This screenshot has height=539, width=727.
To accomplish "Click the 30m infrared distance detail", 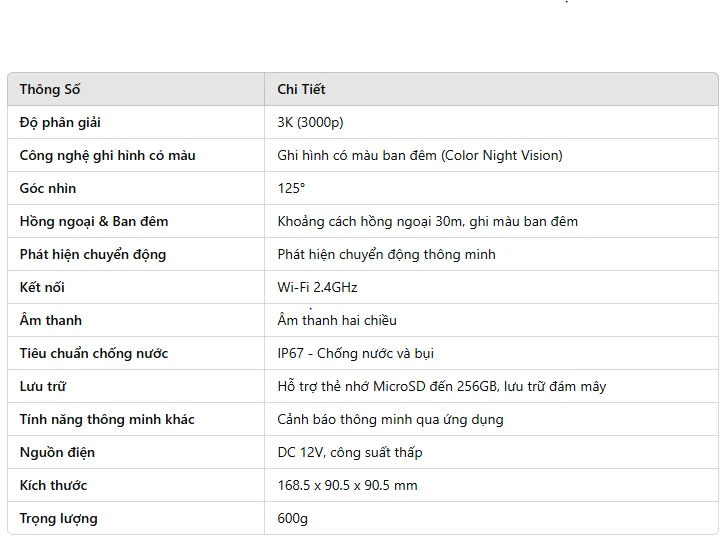I will [x=427, y=222].
